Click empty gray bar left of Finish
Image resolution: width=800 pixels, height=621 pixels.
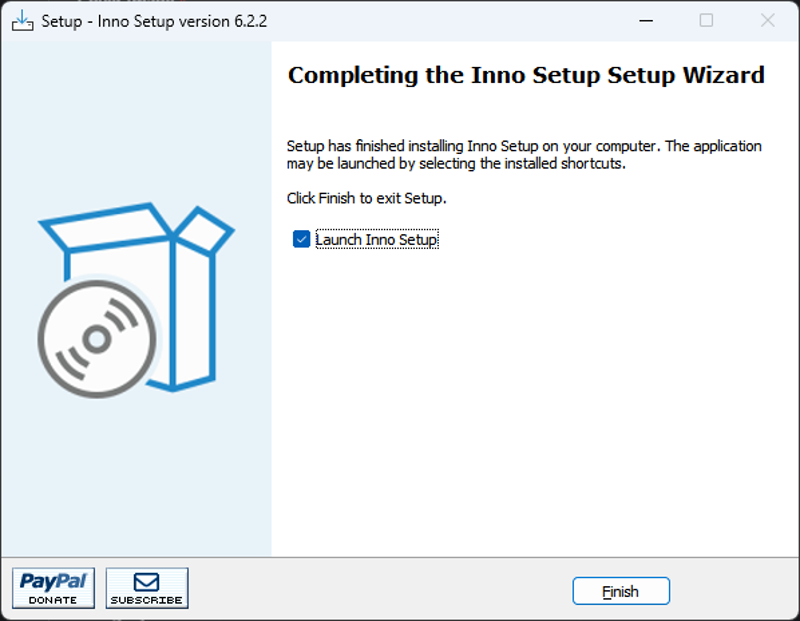click(x=378, y=590)
